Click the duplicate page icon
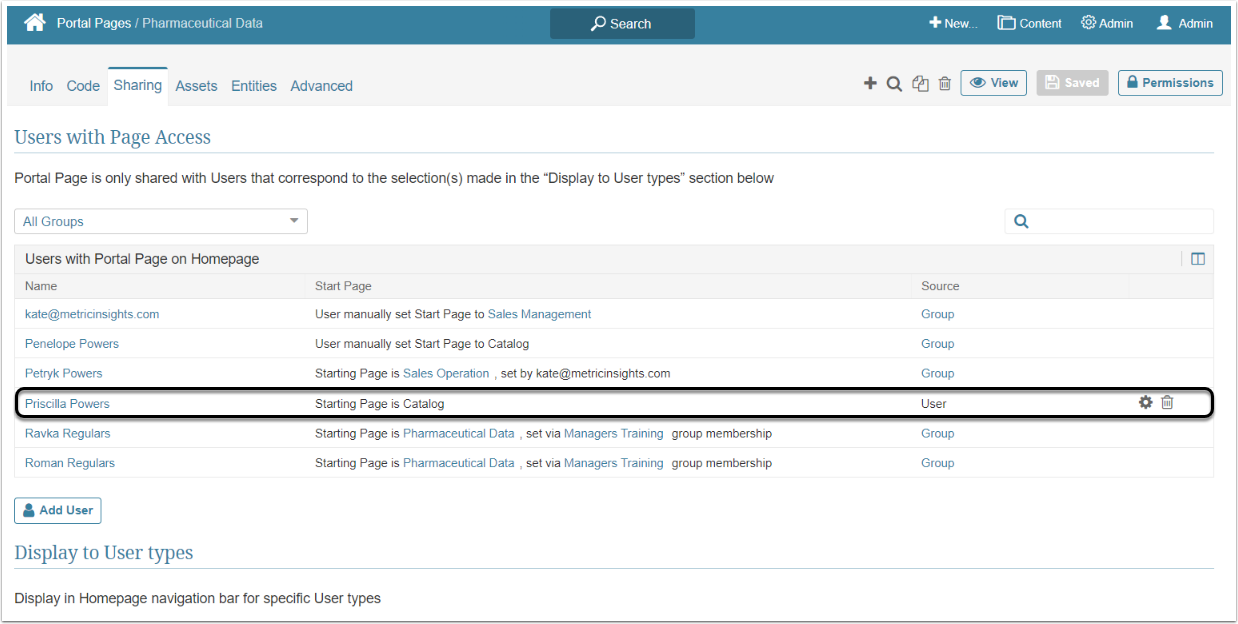Image resolution: width=1238 pixels, height=624 pixels. 920,83
